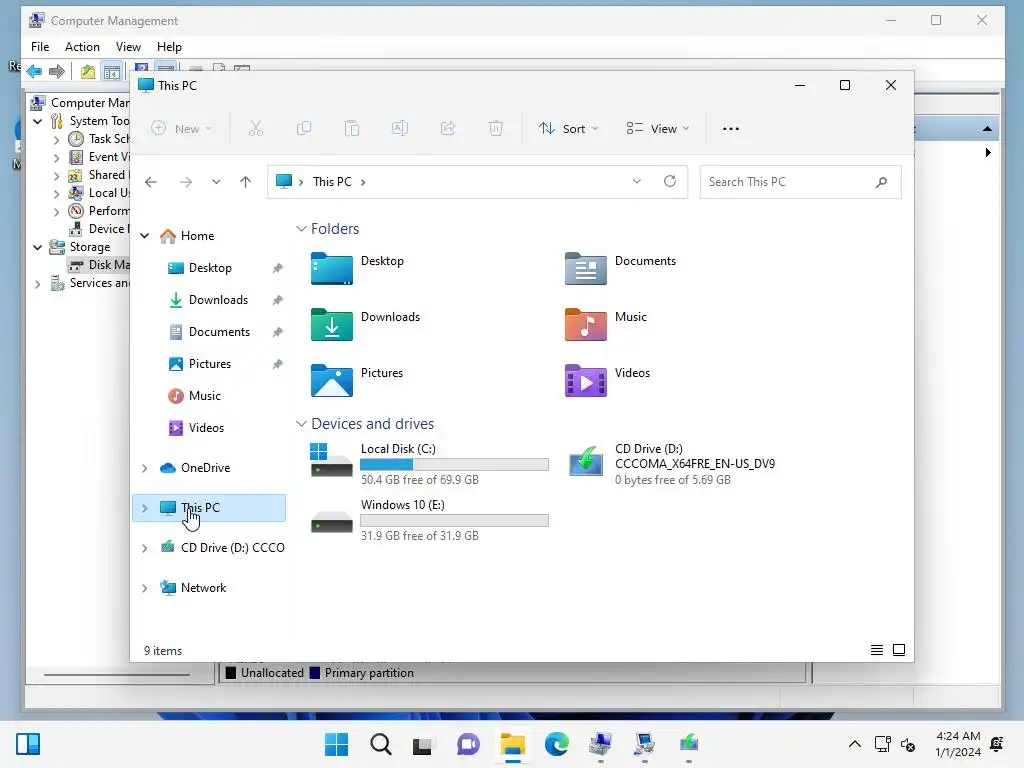Open the See more ellipsis menu
Image resolution: width=1024 pixels, height=768 pixels.
click(731, 129)
